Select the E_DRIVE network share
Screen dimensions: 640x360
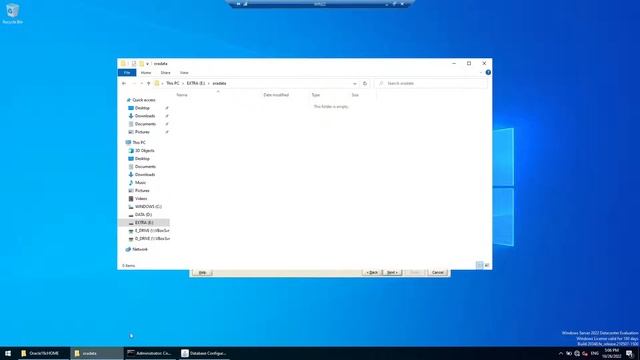[x=152, y=231]
